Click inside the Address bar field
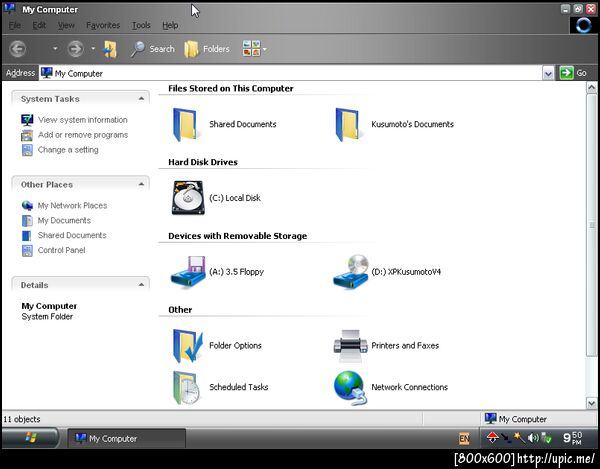600x469 pixels. [x=291, y=73]
